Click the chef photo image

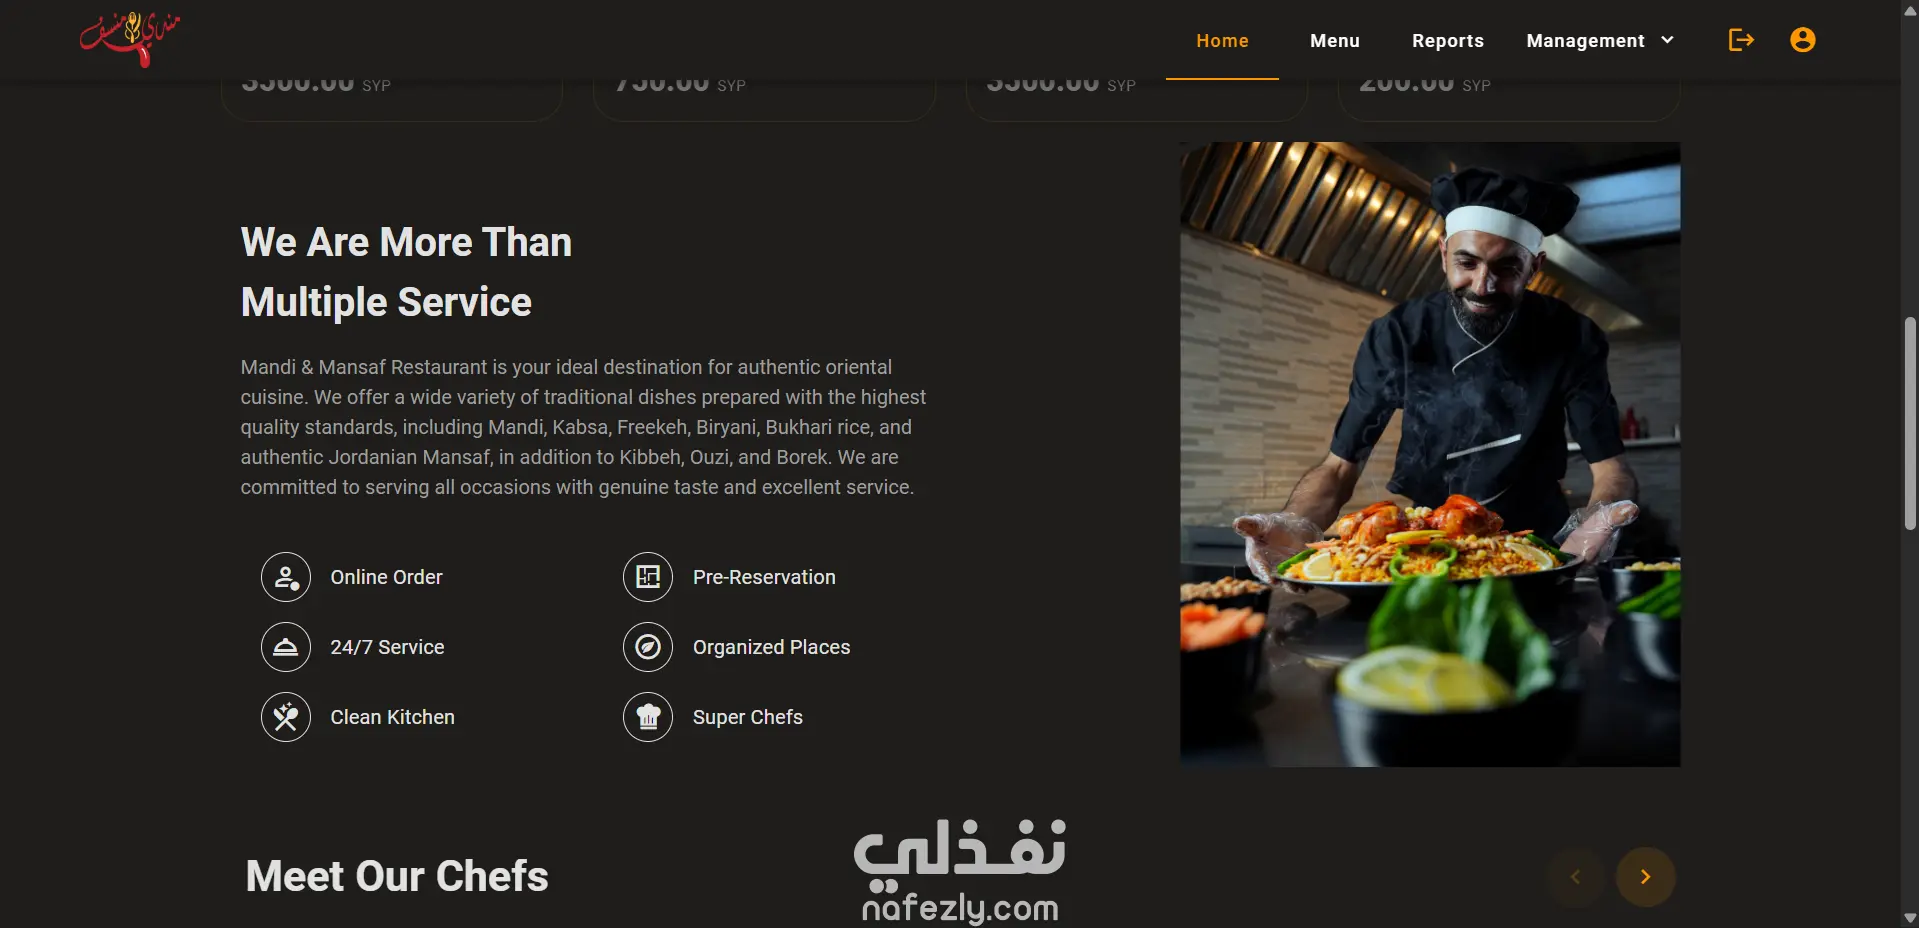pos(1430,455)
